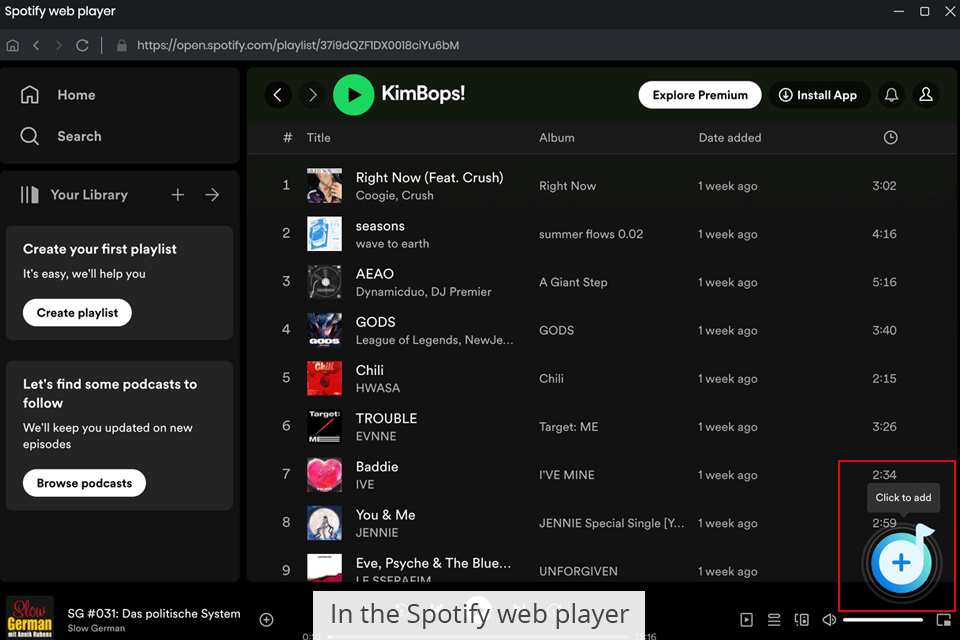
Task: Navigate back in Spotify with chevron
Action: 278,95
